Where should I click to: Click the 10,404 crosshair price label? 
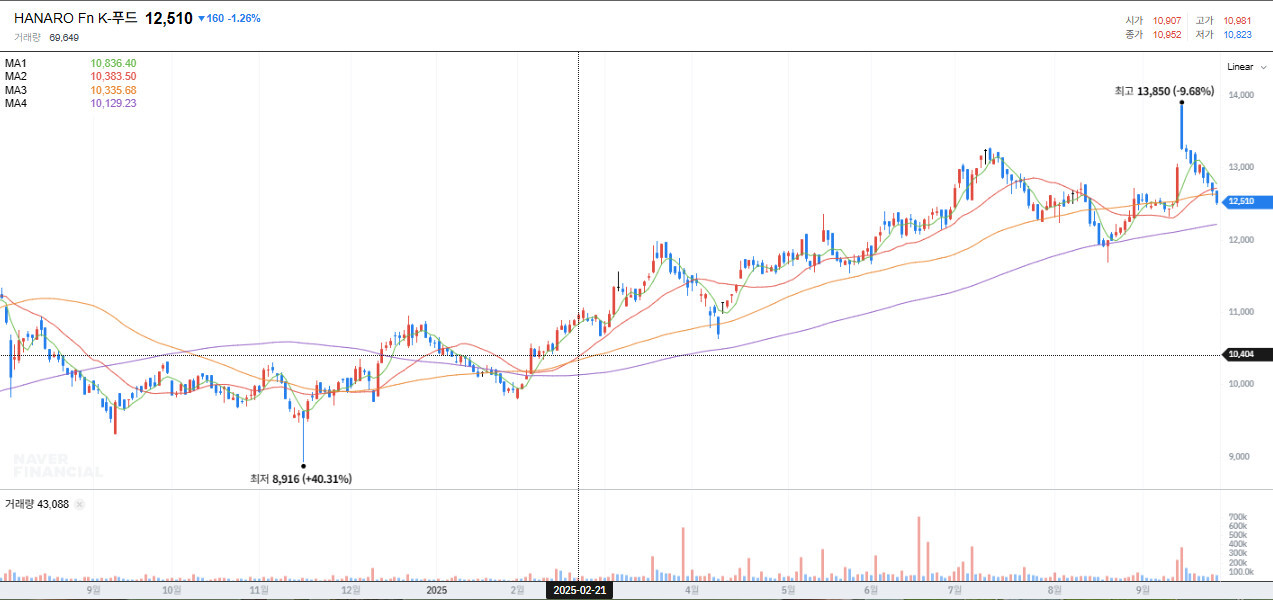coord(1247,354)
